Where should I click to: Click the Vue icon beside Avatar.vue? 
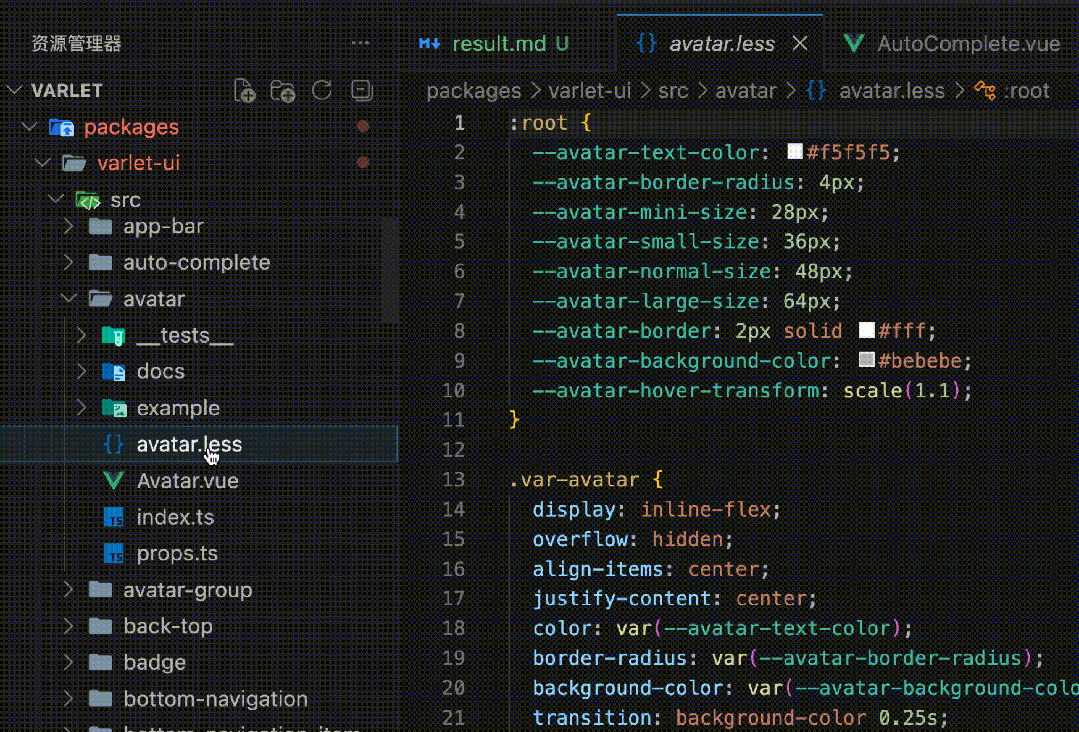114,480
